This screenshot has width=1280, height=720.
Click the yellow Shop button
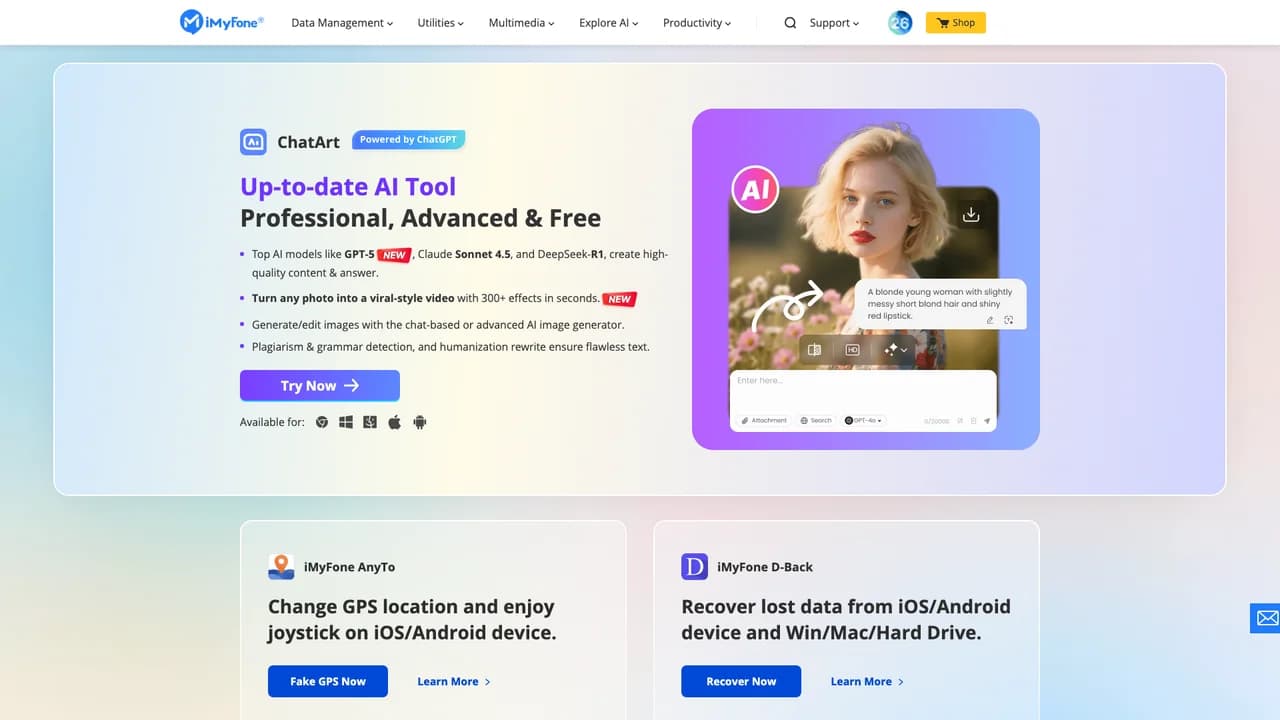point(956,22)
